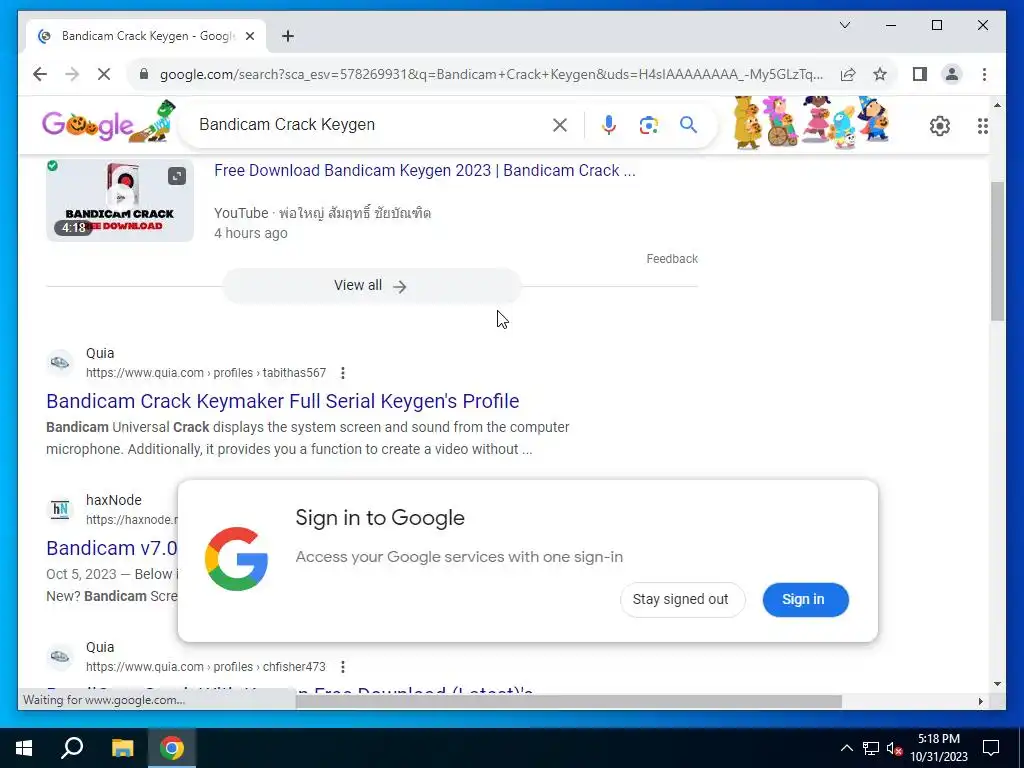This screenshot has height=768, width=1024.
Task: Open Bandicam Crack Keymaker Full Serial Keygen's Profile
Action: 283,401
